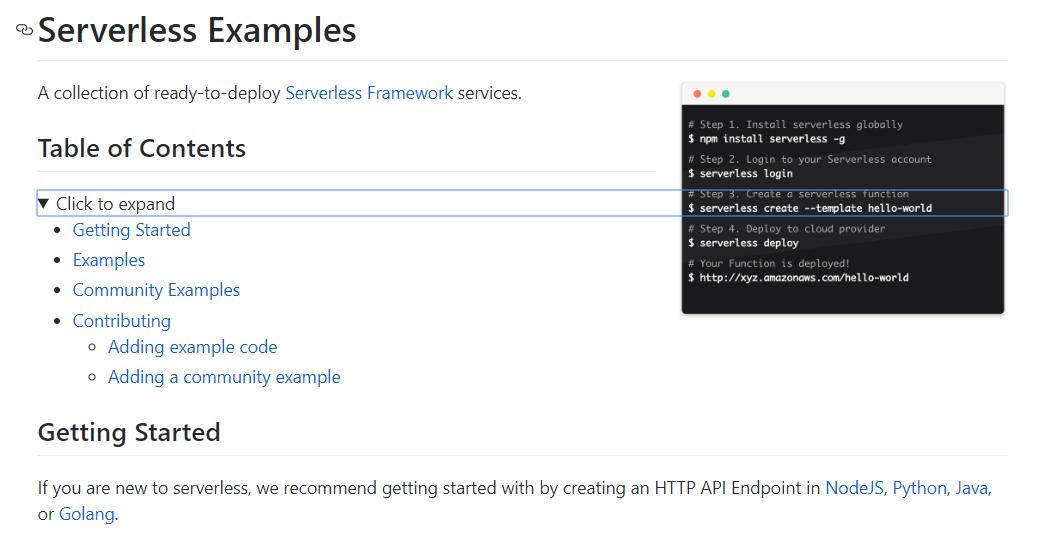Go to the Examples contents link
Viewport: 1038px width, 539px height.
coord(109,260)
